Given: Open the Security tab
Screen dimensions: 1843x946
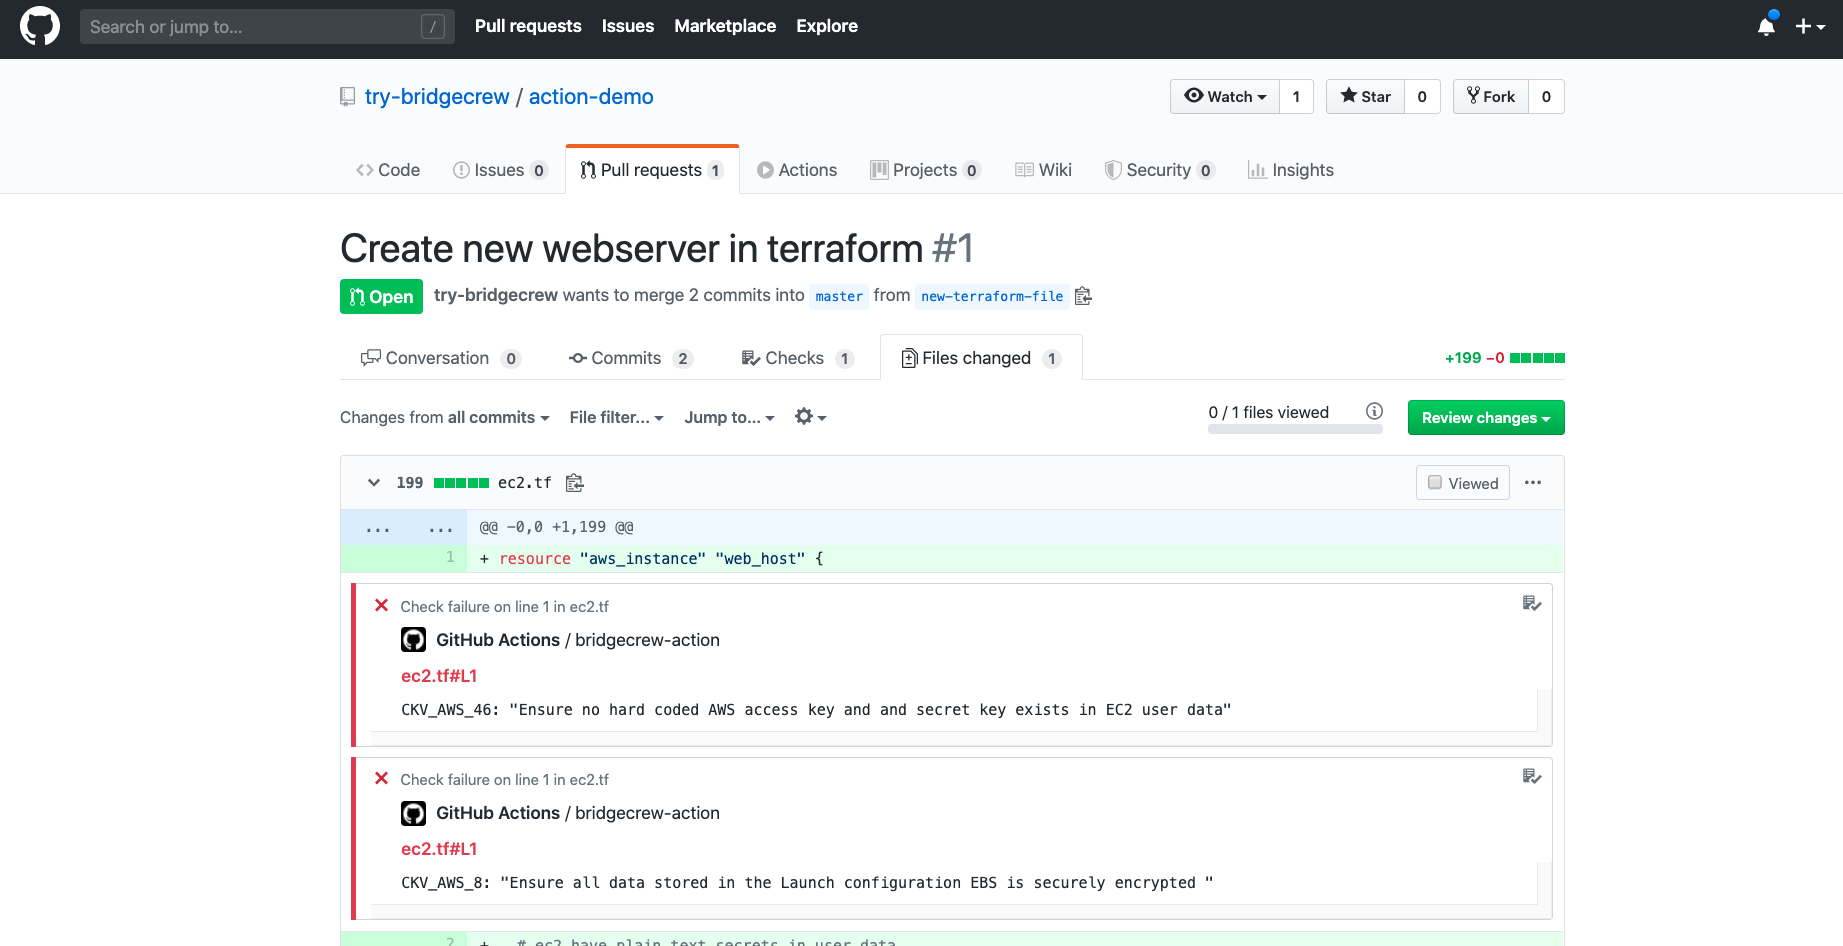Looking at the screenshot, I should click(x=1159, y=170).
